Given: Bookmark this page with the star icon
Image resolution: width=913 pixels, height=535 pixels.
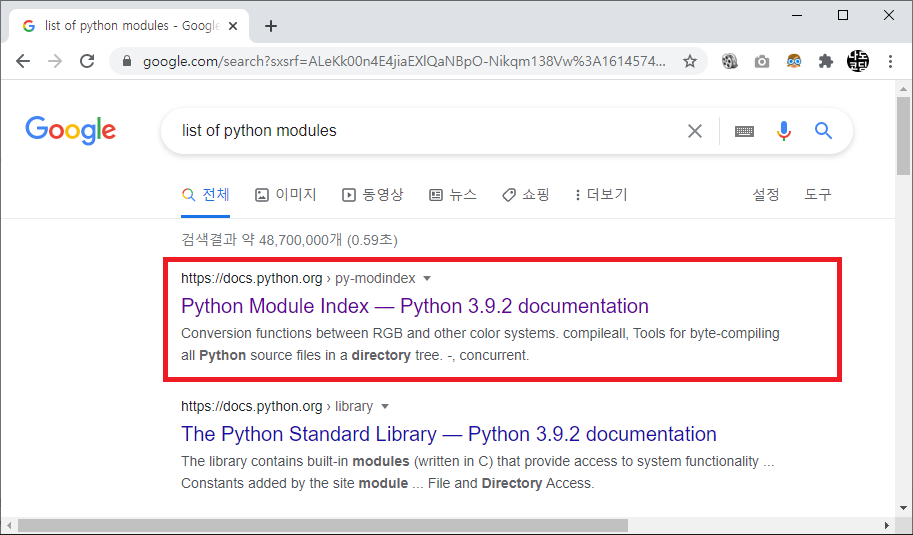Looking at the screenshot, I should click(x=690, y=61).
